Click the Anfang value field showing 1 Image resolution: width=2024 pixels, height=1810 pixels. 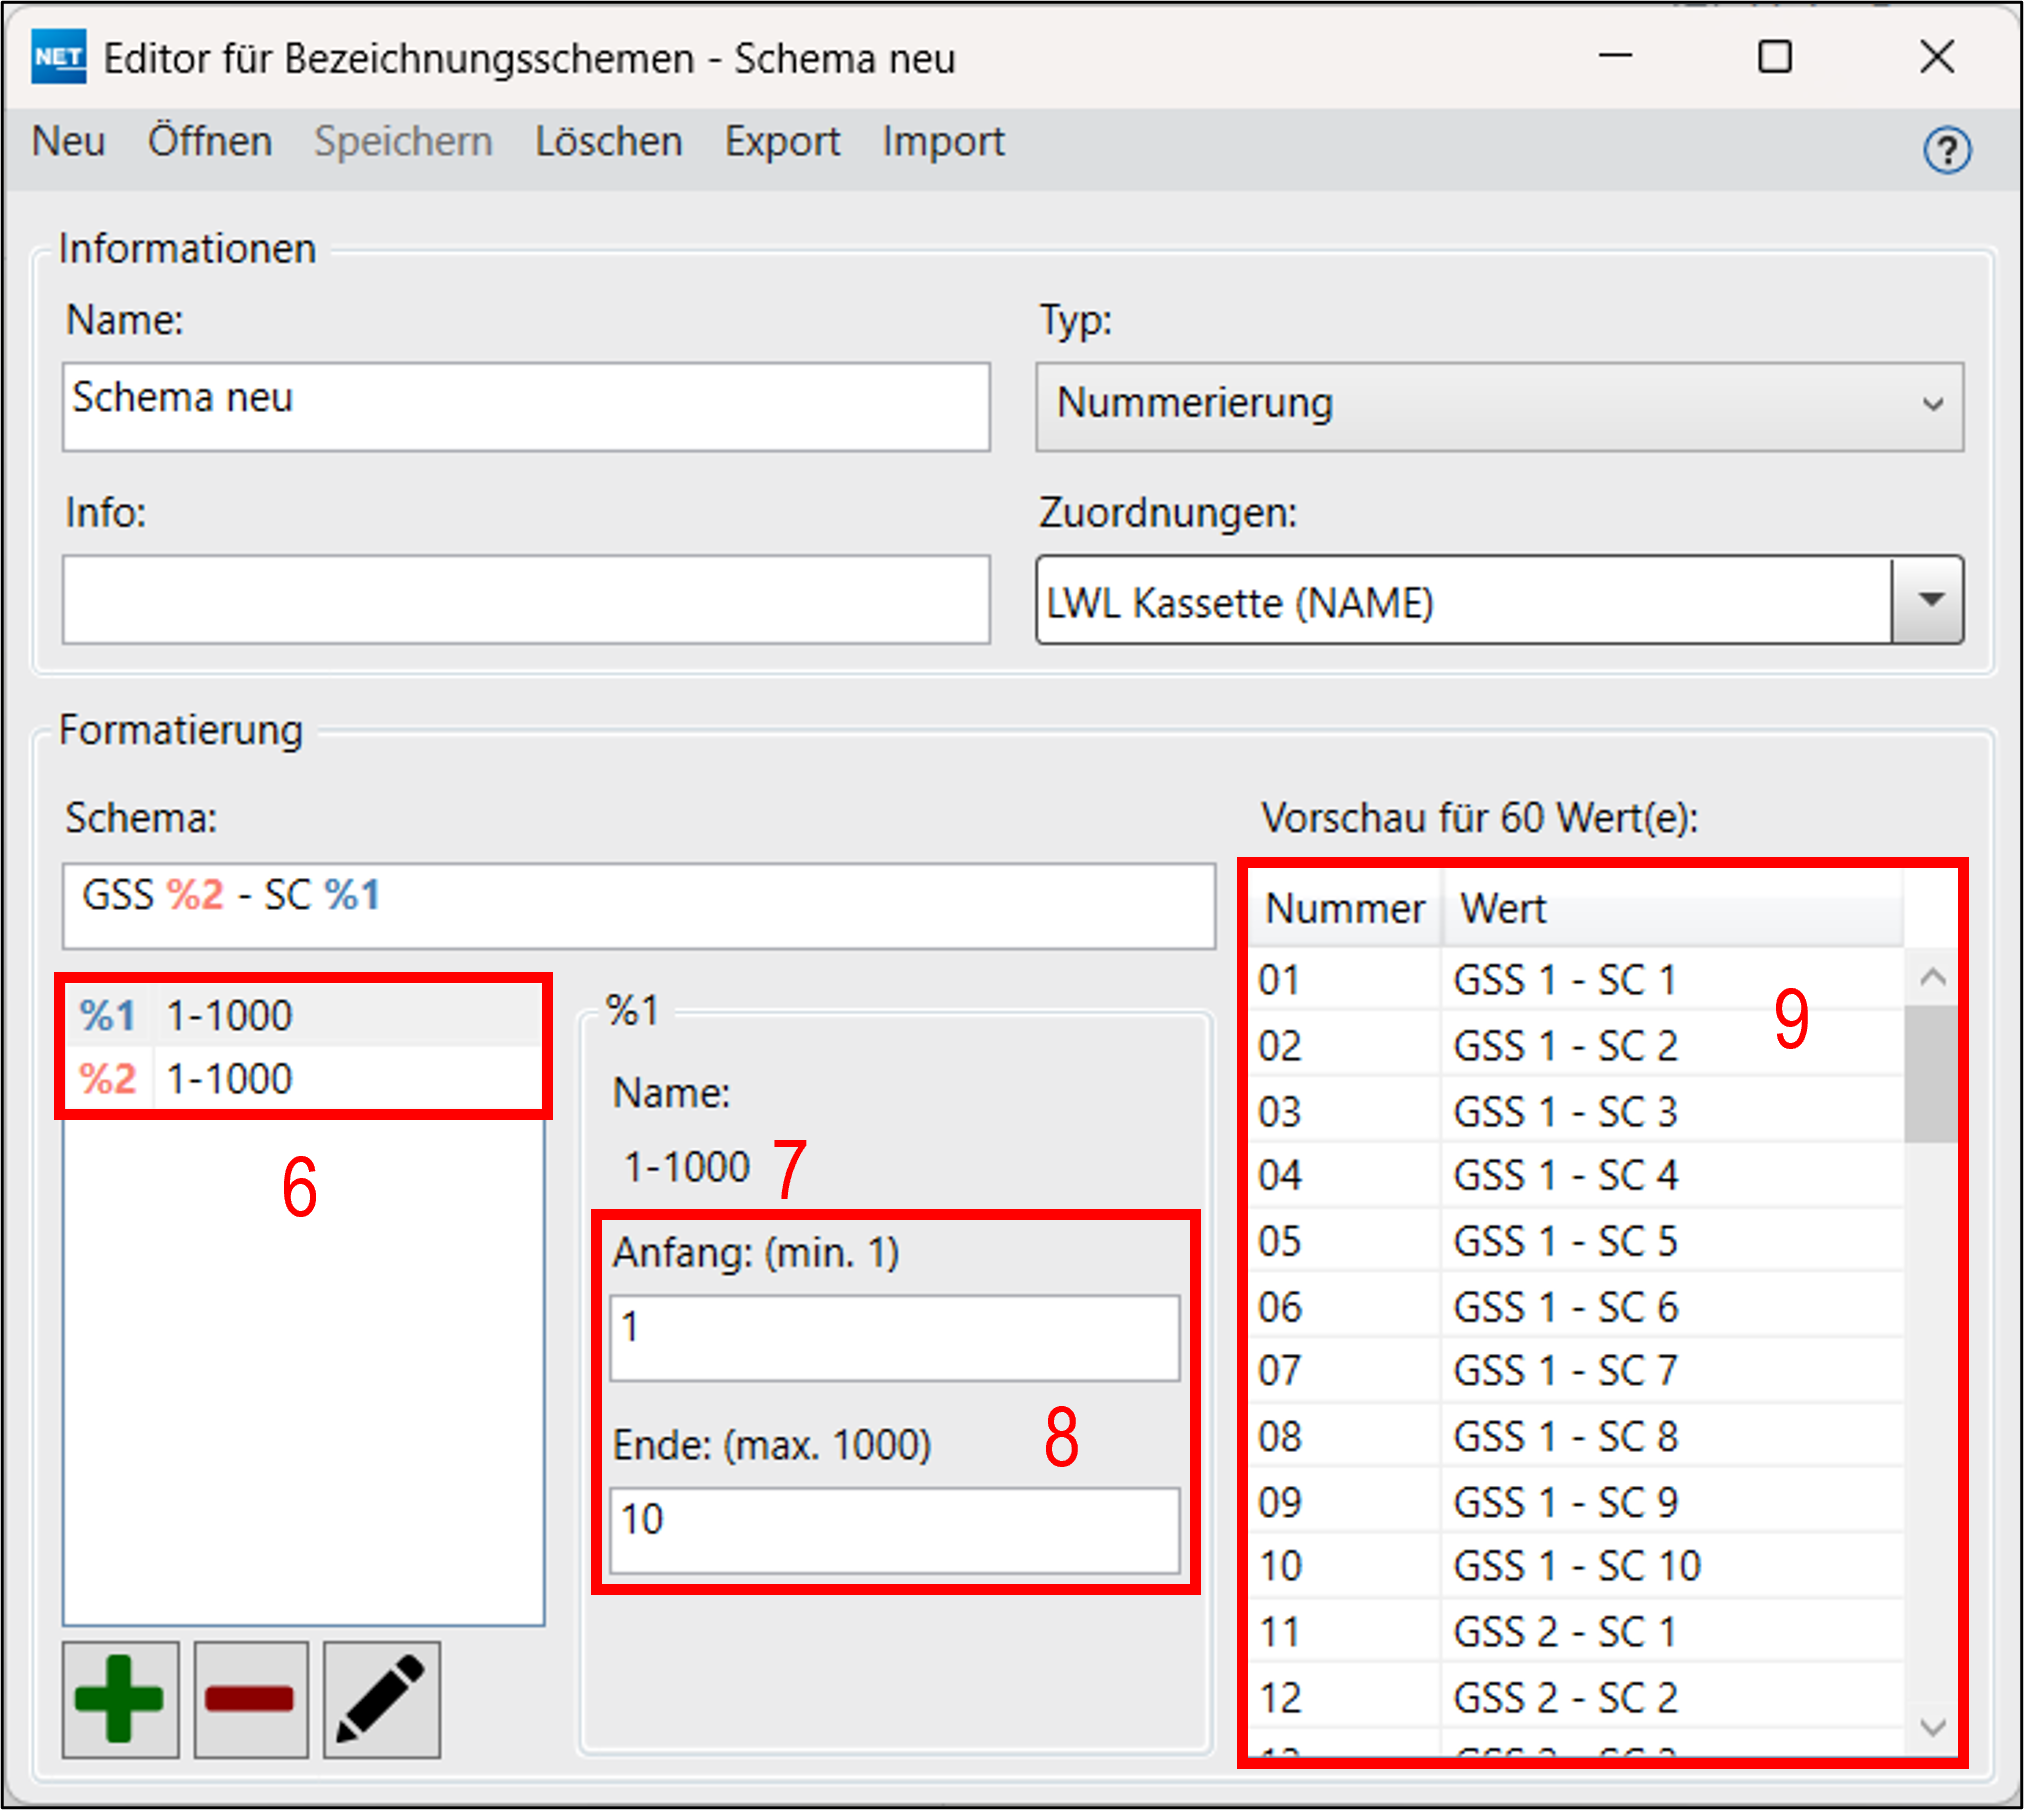click(x=893, y=1335)
